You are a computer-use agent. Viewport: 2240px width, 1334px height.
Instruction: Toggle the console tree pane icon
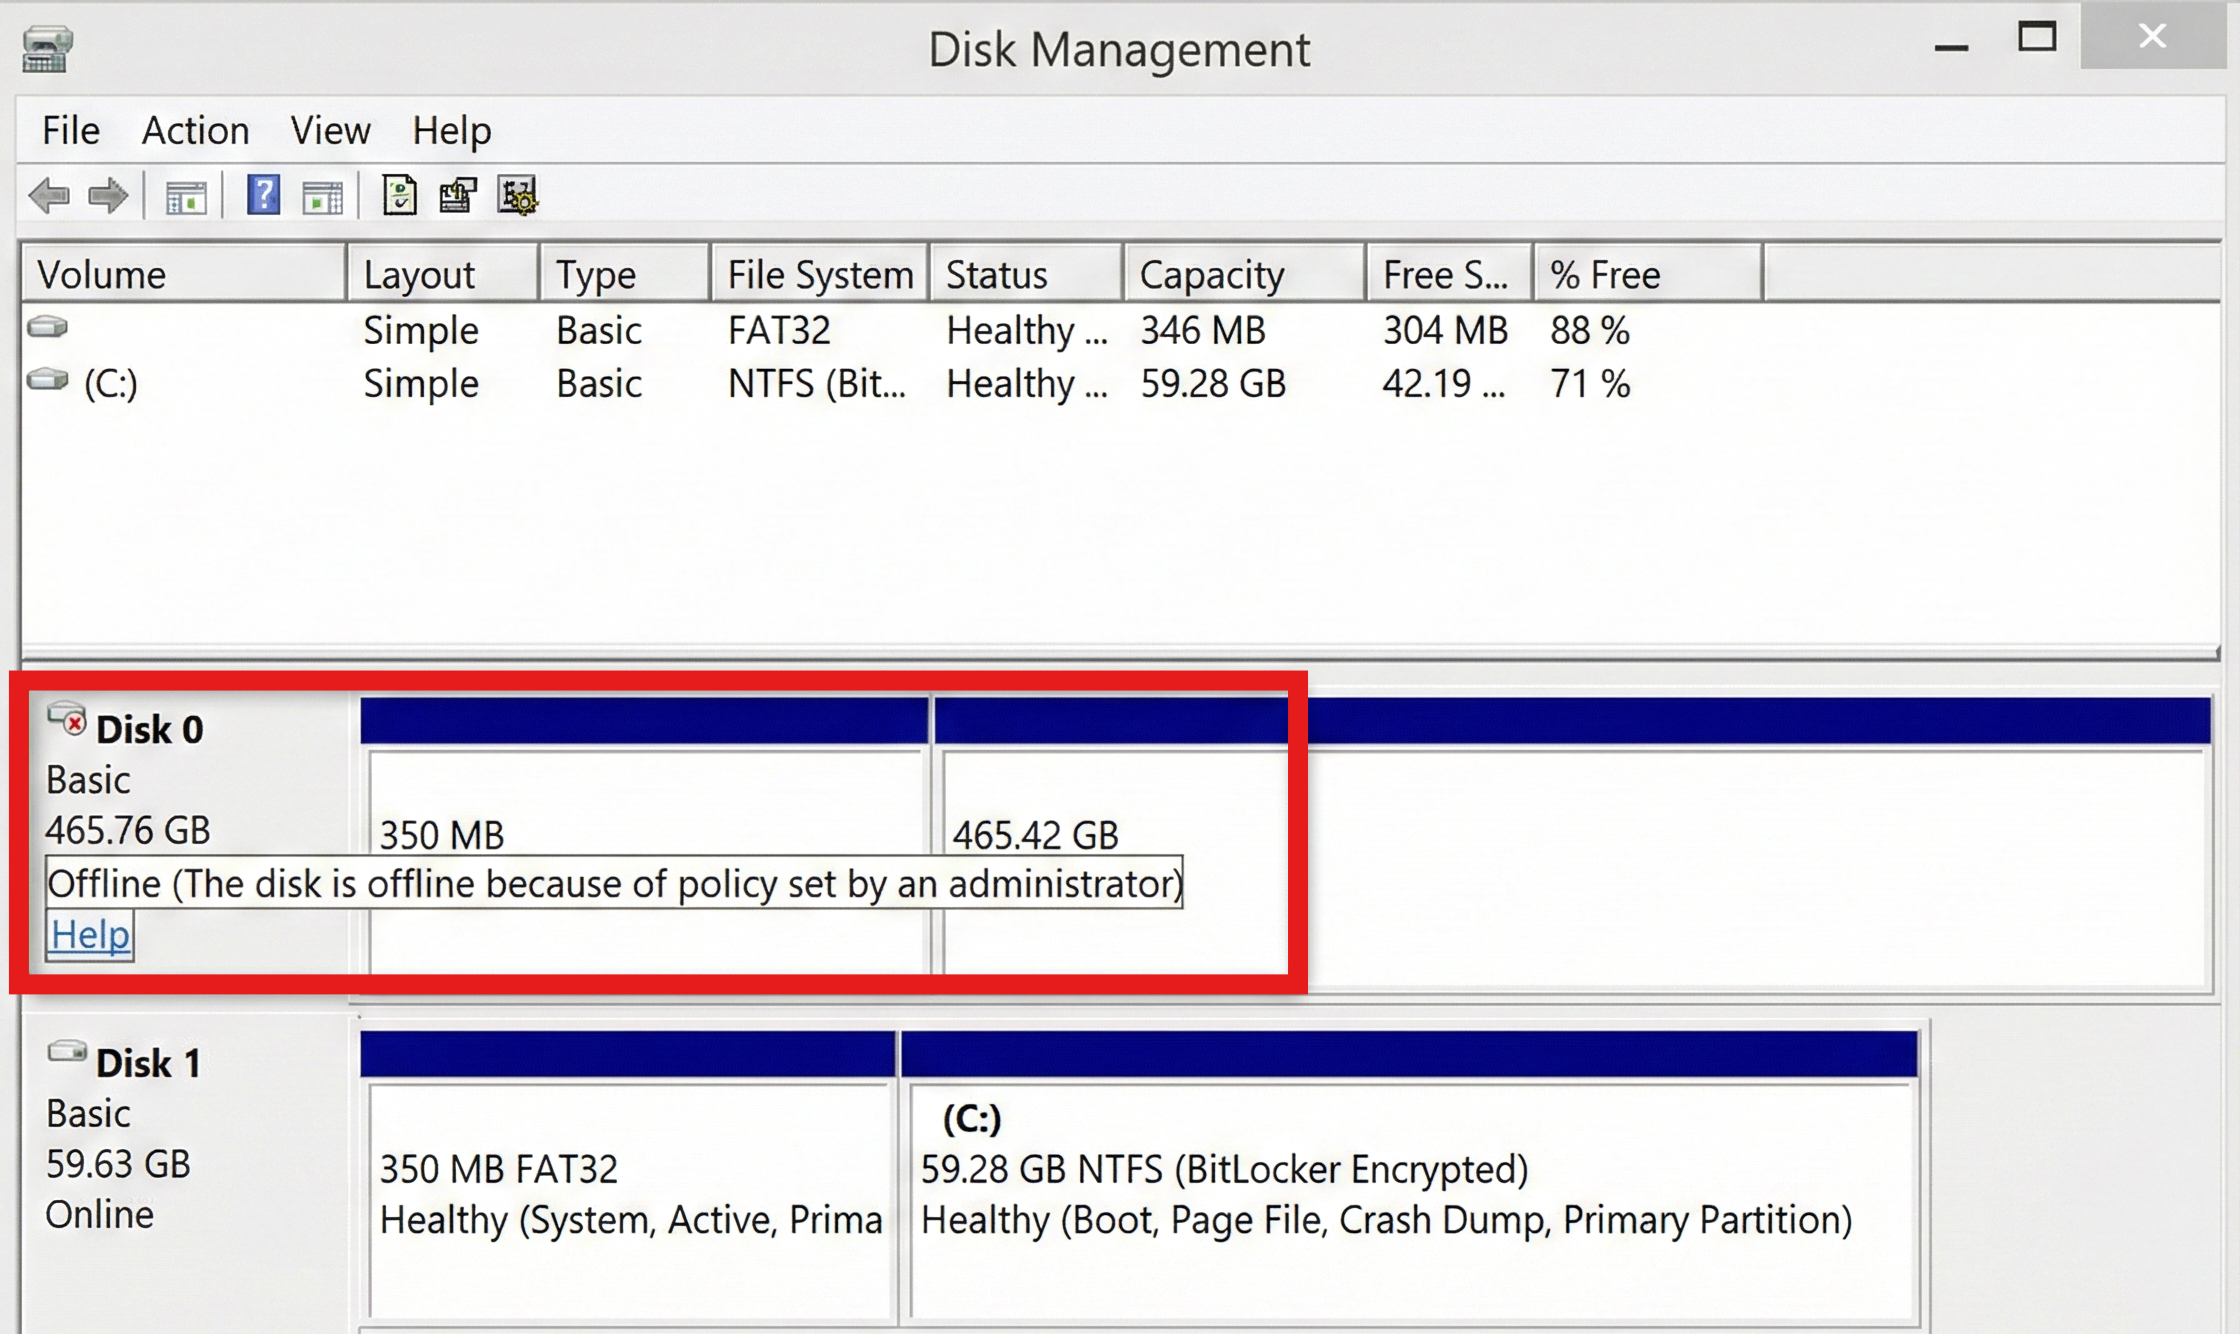(184, 196)
